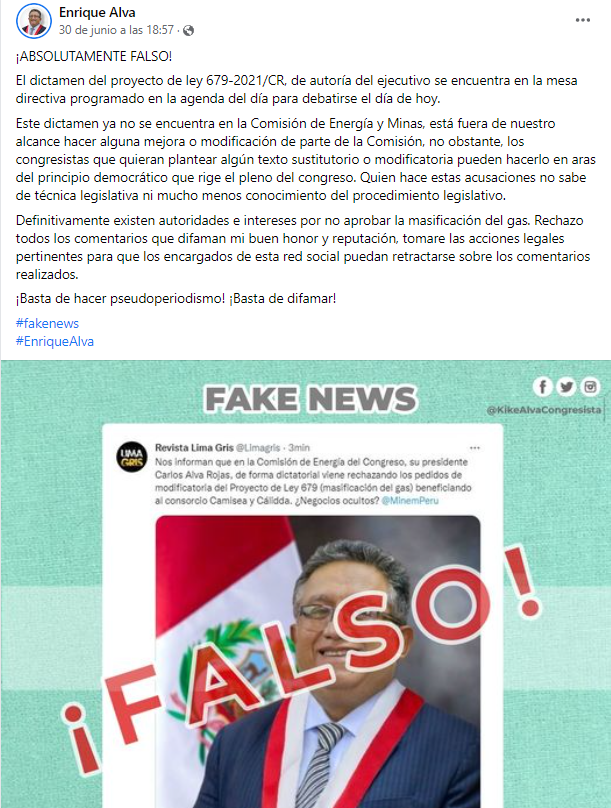Open Enrique Alva's profile picture
This screenshot has width=611, height=808.
(x=34, y=21)
